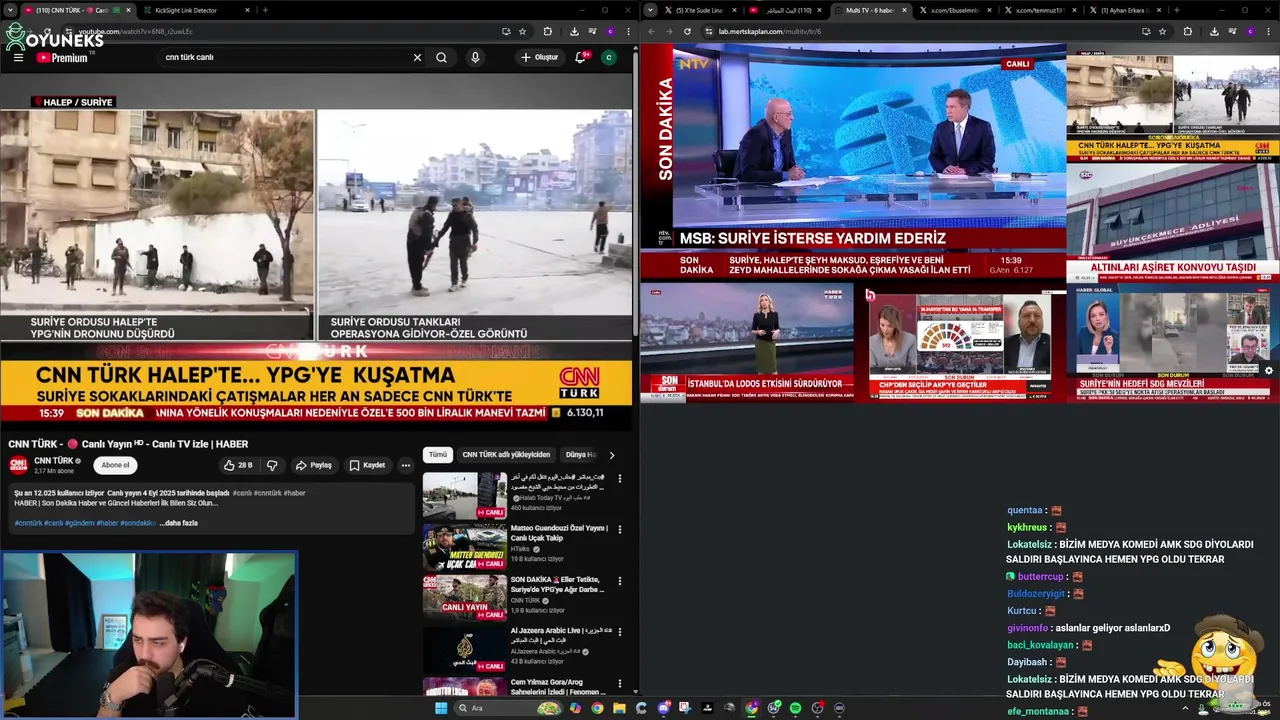The width and height of the screenshot is (1280, 720).
Task: Open the three-dot more actions under video
Action: [x=405, y=465]
